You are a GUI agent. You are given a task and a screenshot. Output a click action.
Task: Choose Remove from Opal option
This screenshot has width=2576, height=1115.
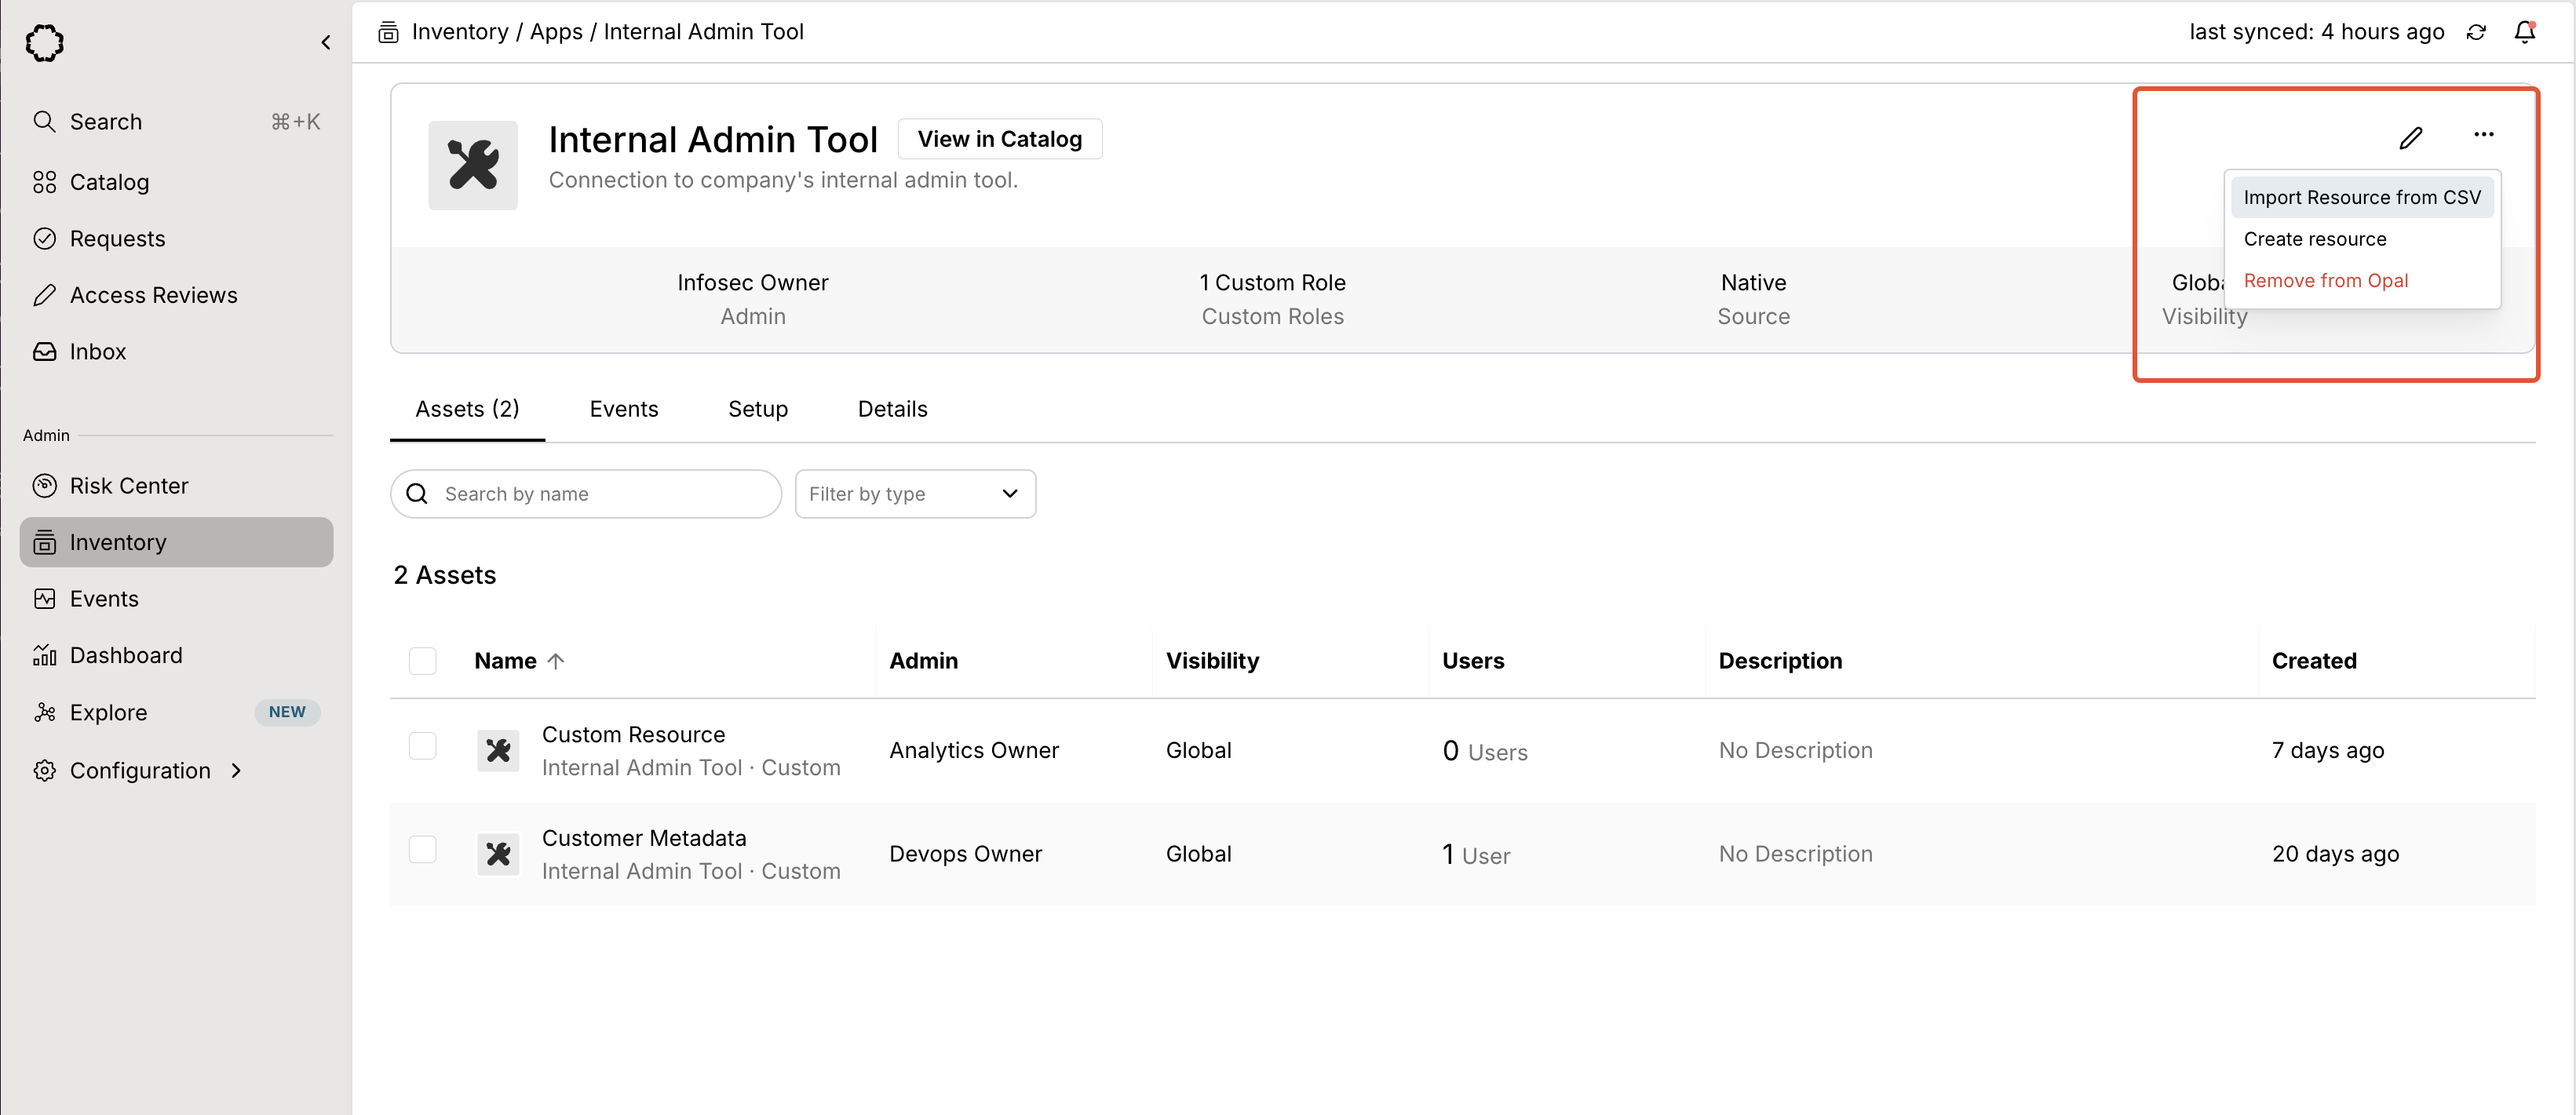pos(2325,281)
